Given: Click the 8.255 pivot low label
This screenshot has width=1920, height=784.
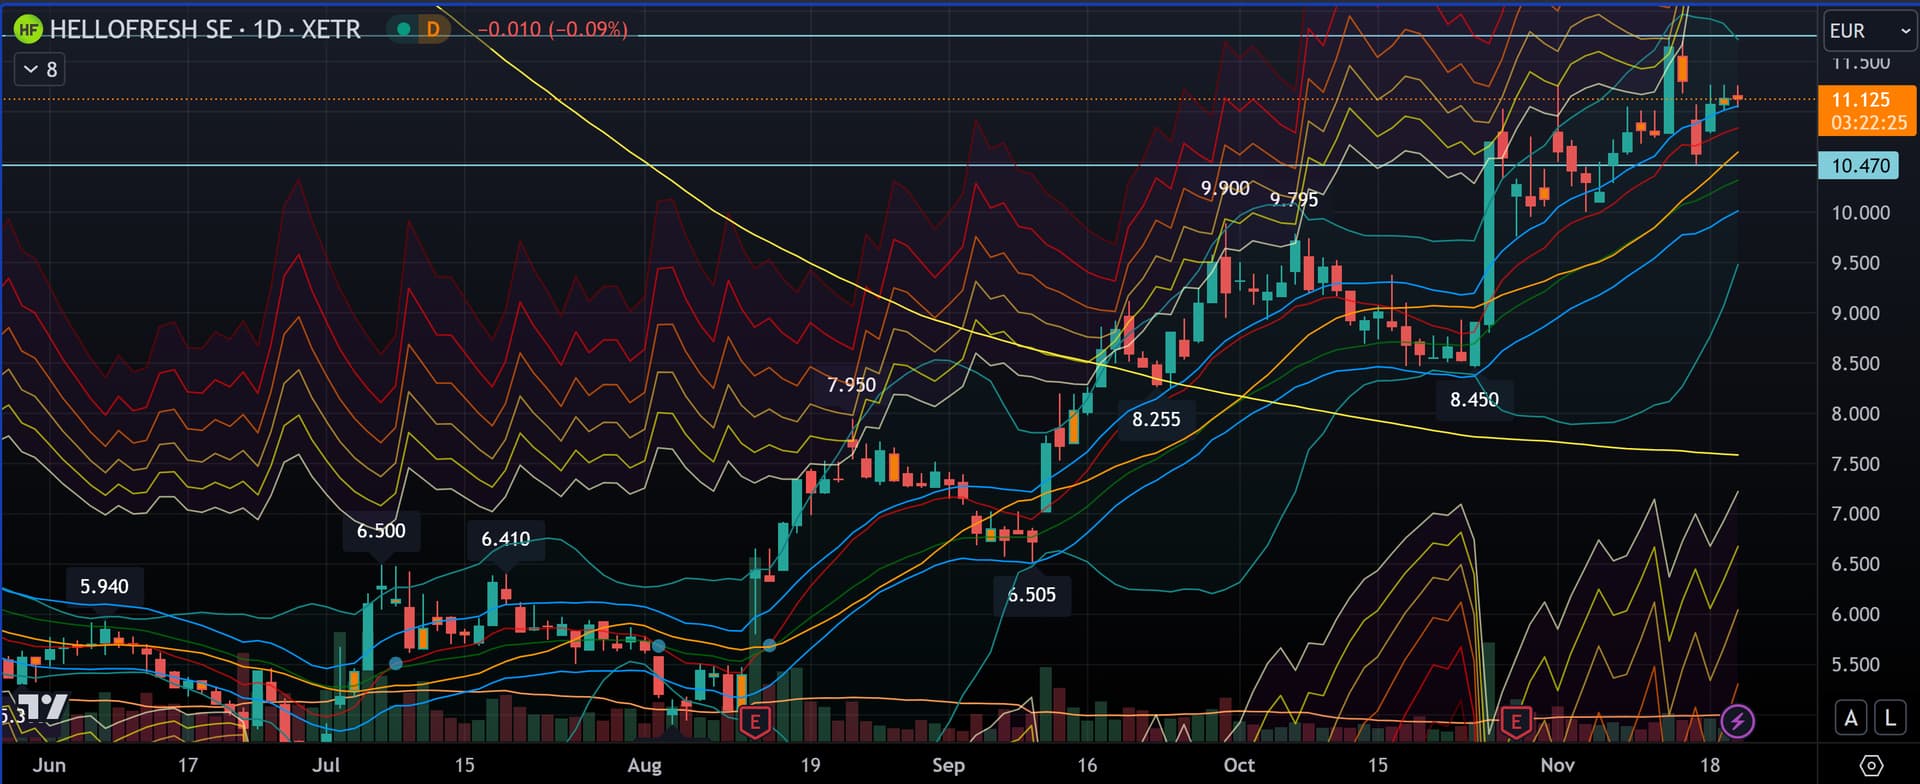Looking at the screenshot, I should pos(1156,419).
